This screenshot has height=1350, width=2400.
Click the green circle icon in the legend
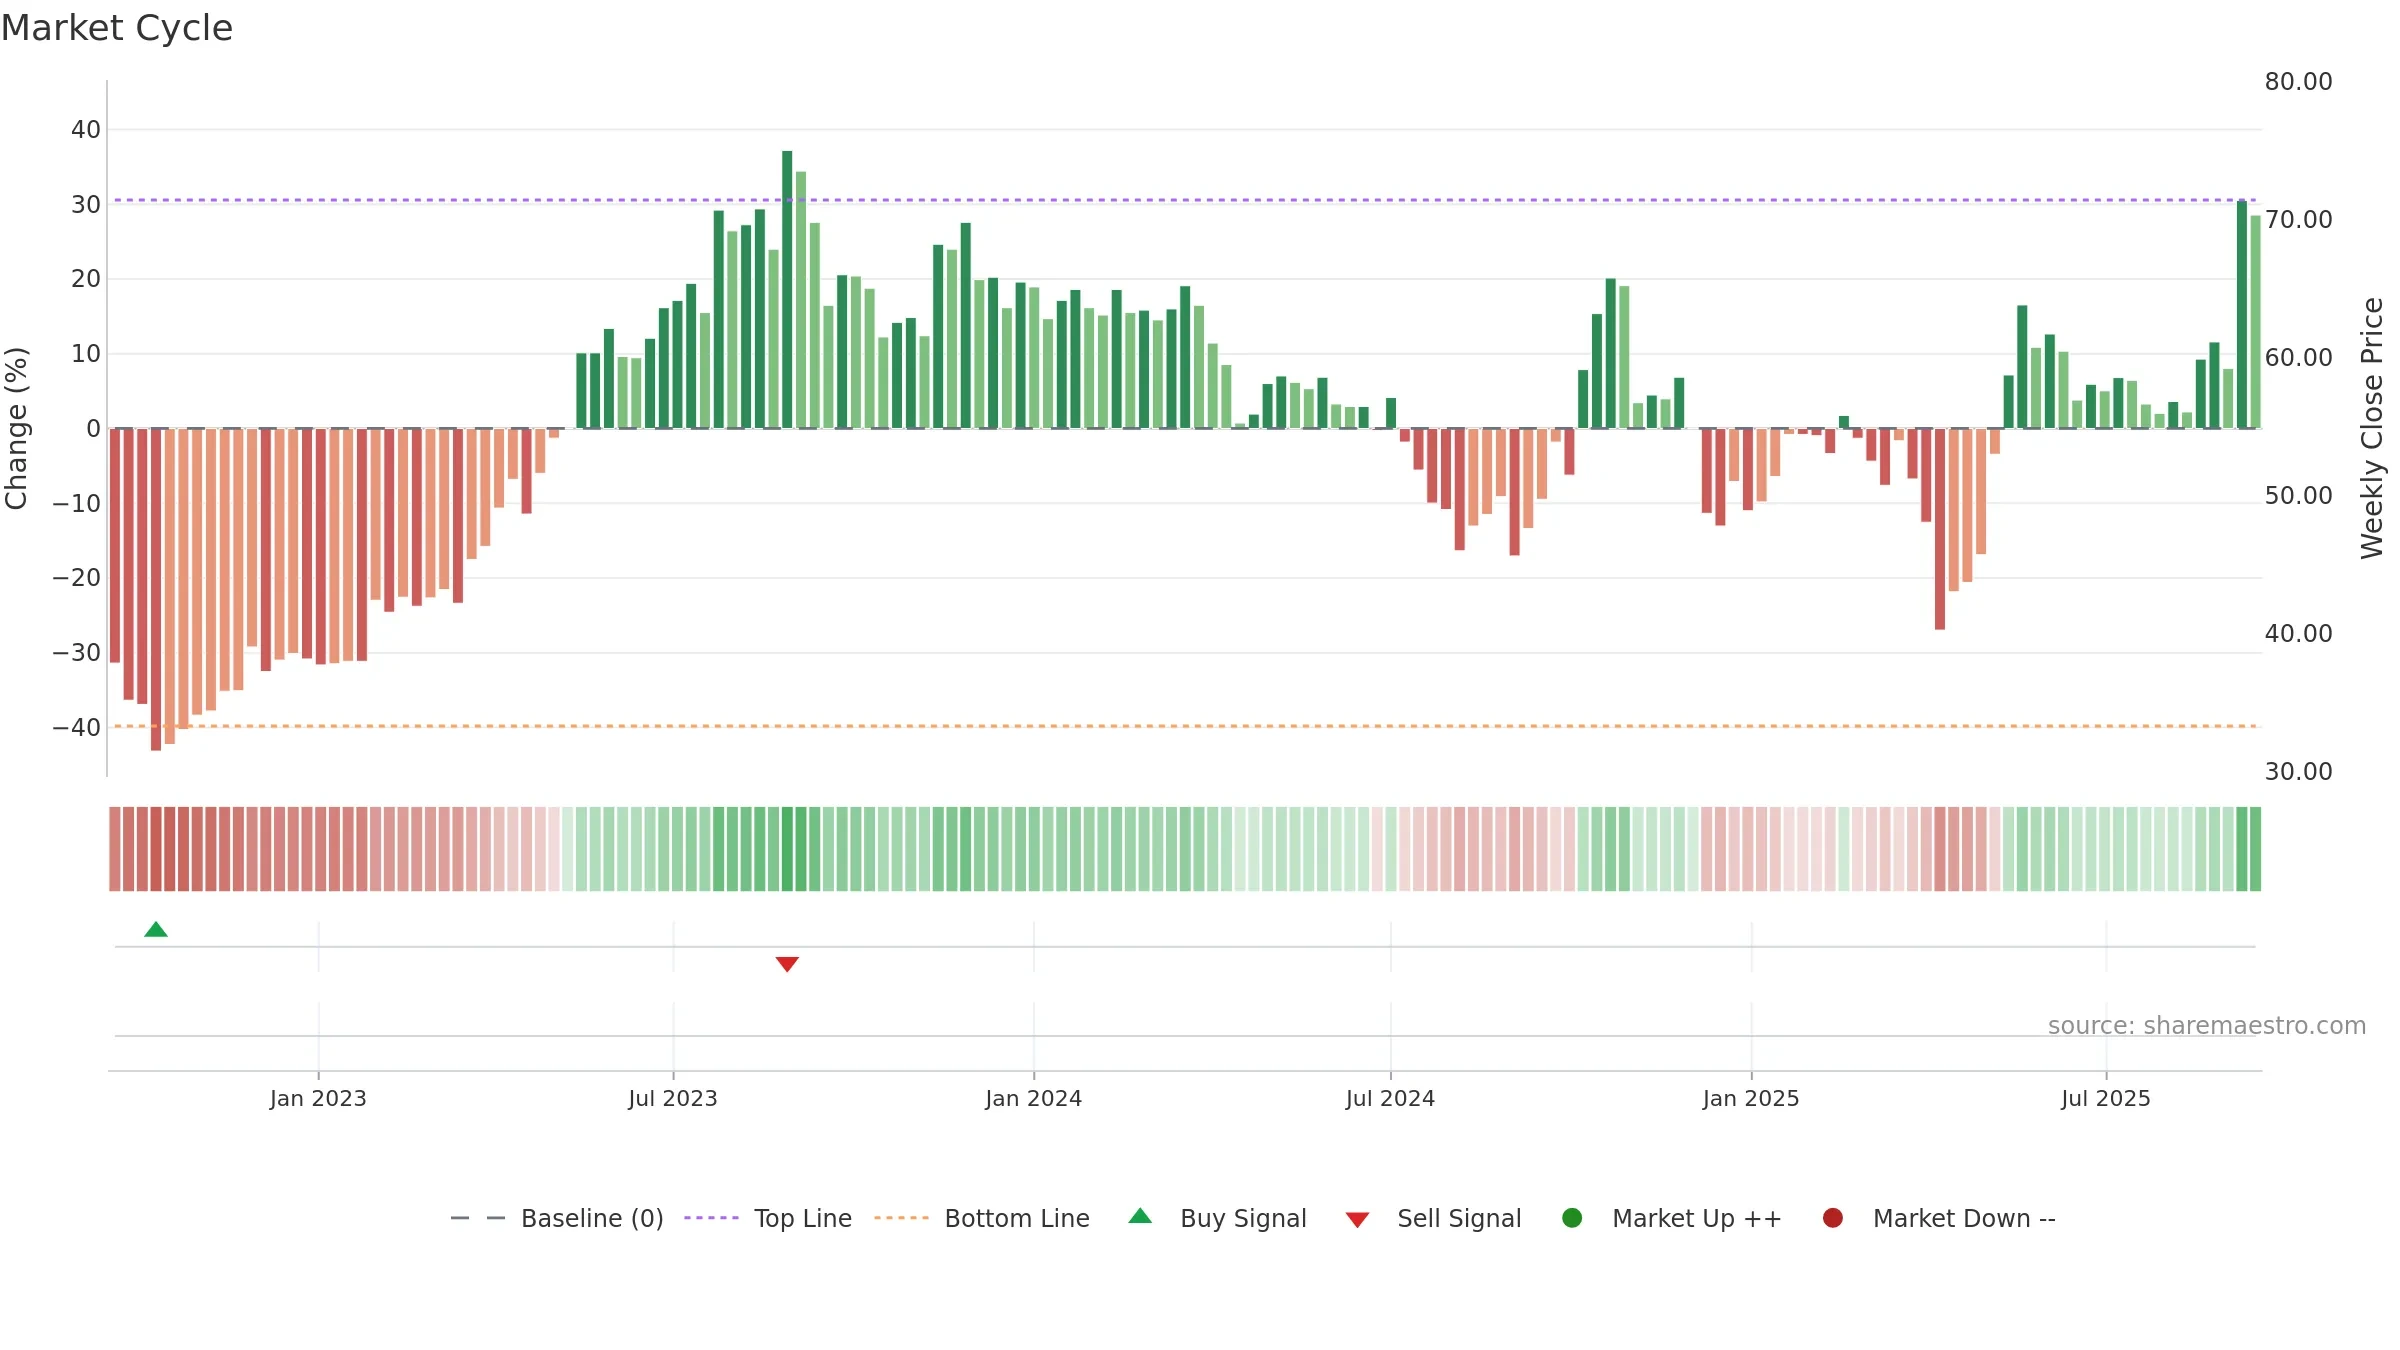point(1572,1218)
